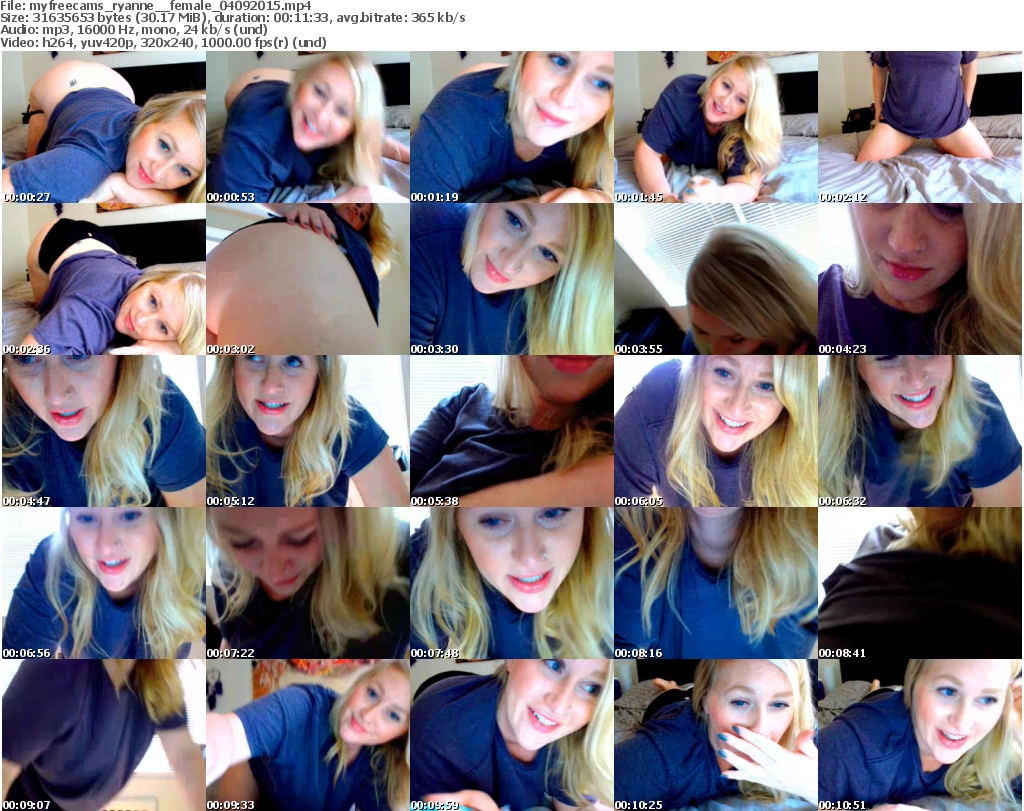Open the thumbnail stamped 00:05:38
Screen dimensions: 1024x811
pyautogui.click(x=512, y=432)
